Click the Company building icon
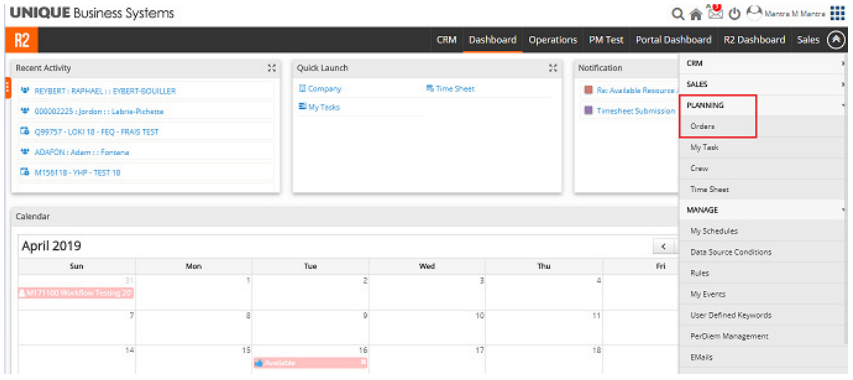This screenshot has width=853, height=380. click(x=302, y=89)
